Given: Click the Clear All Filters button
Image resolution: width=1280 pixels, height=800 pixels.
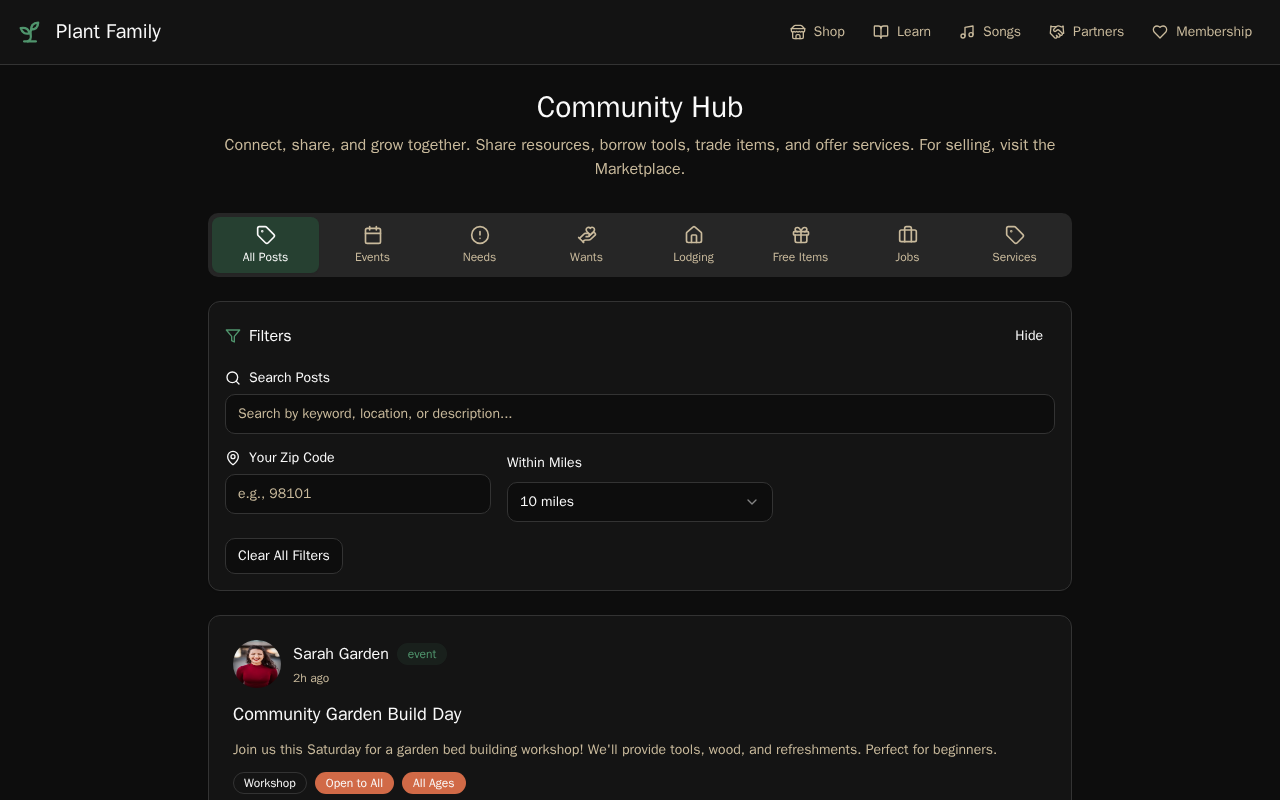Looking at the screenshot, I should tap(284, 556).
